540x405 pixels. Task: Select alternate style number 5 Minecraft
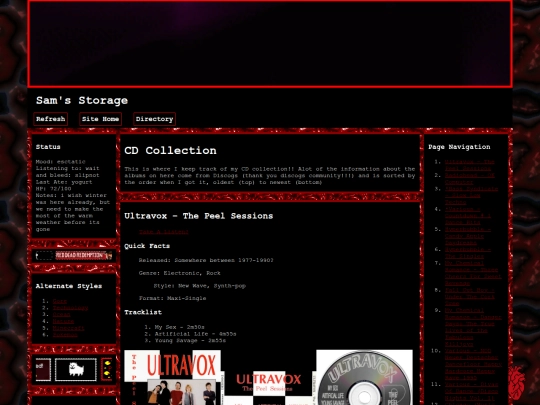[x=69, y=328]
